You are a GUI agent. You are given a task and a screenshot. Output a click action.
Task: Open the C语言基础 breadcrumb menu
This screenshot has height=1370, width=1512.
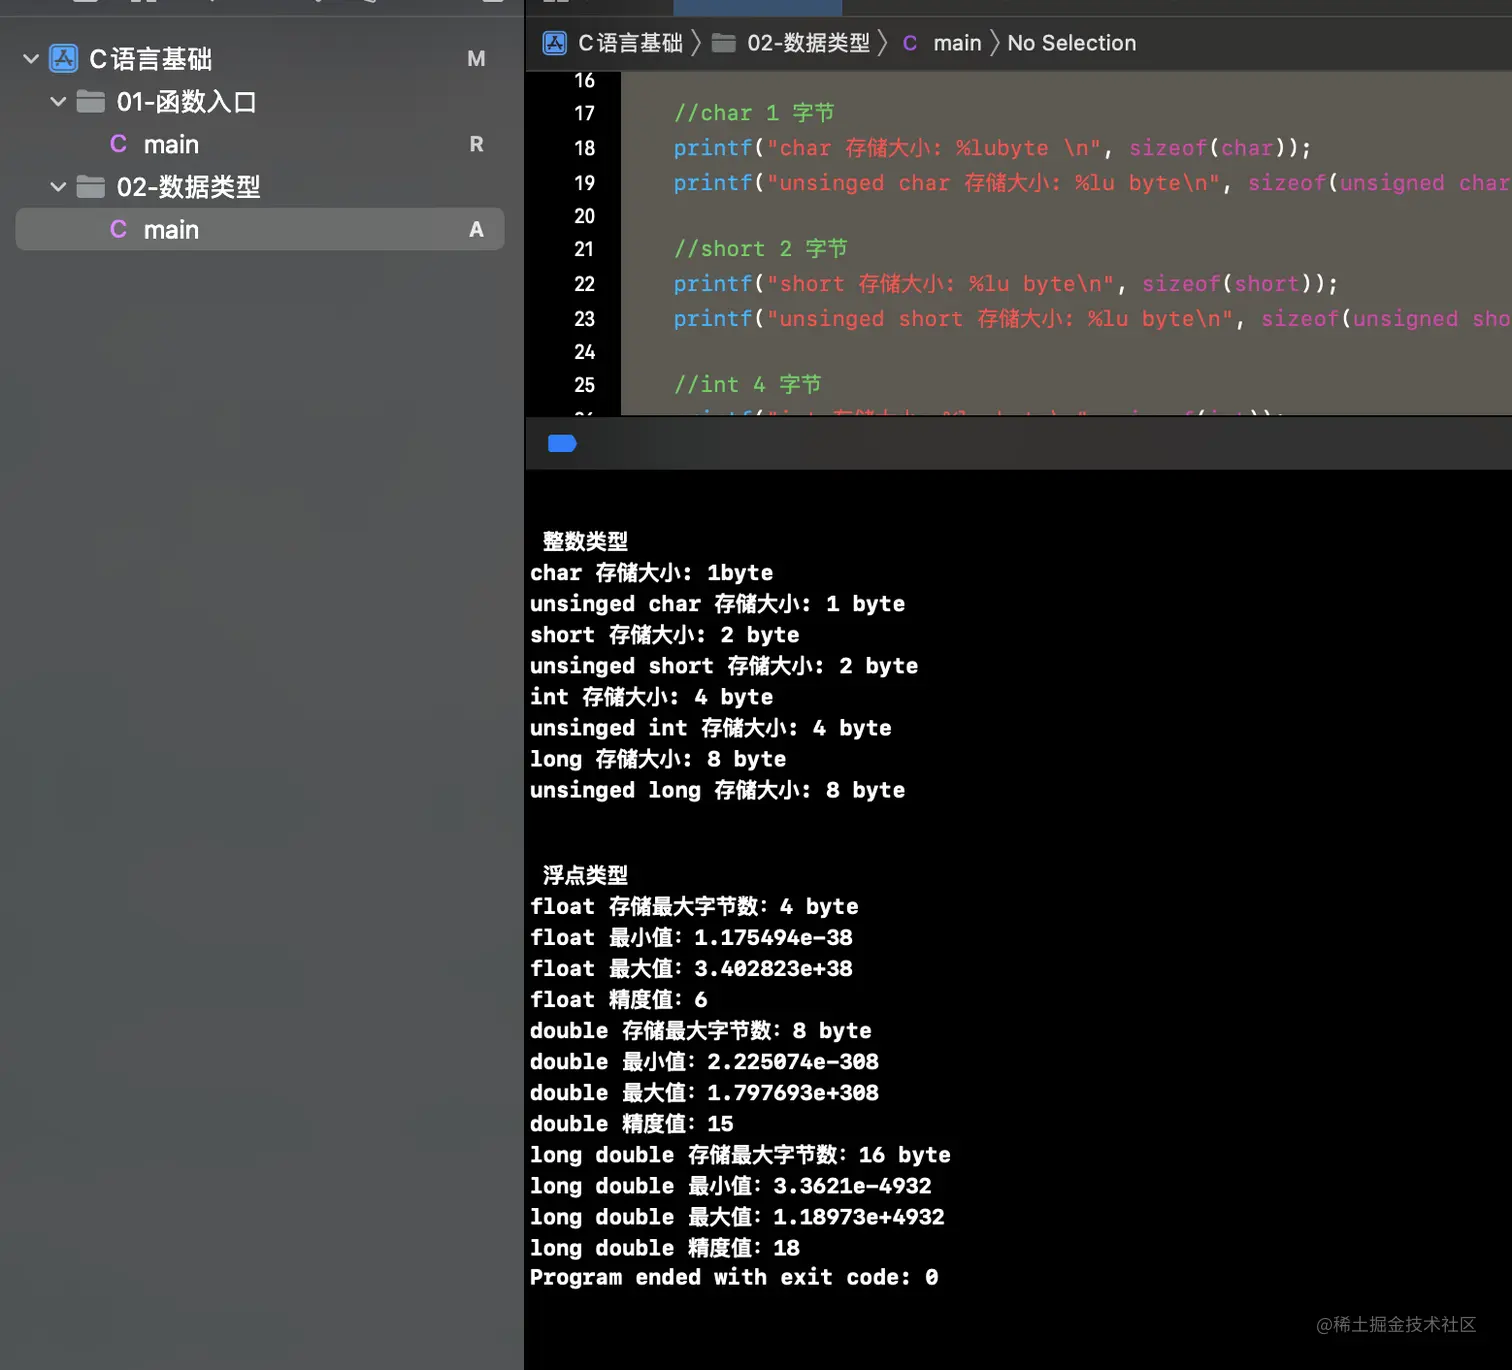pos(631,43)
